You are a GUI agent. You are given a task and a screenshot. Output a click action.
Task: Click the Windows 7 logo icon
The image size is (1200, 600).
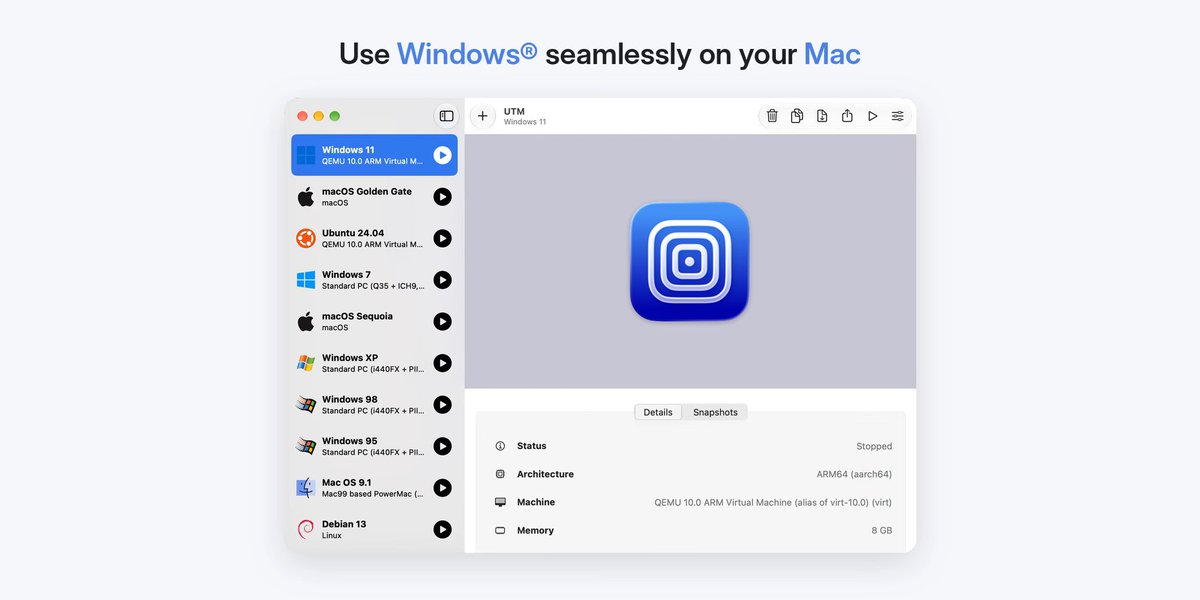pos(306,280)
